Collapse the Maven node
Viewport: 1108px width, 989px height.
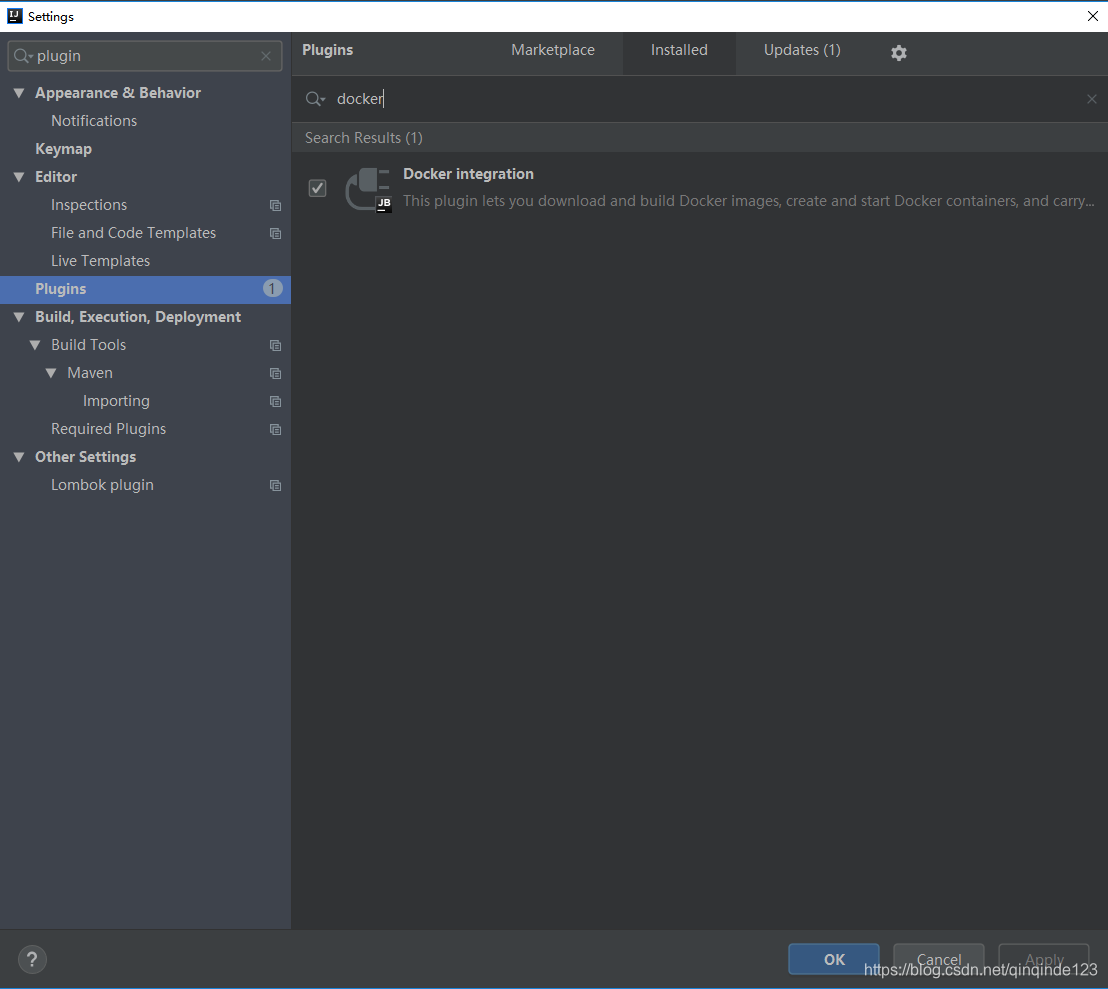(51, 373)
